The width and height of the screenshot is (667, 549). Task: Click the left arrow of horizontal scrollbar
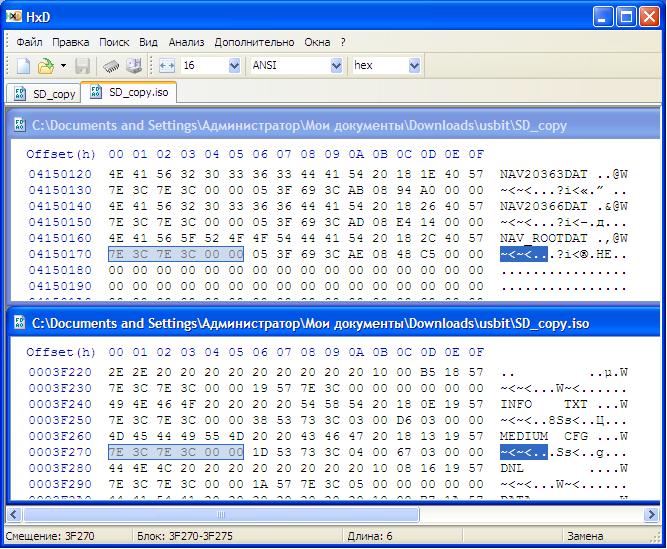pyautogui.click(x=14, y=515)
